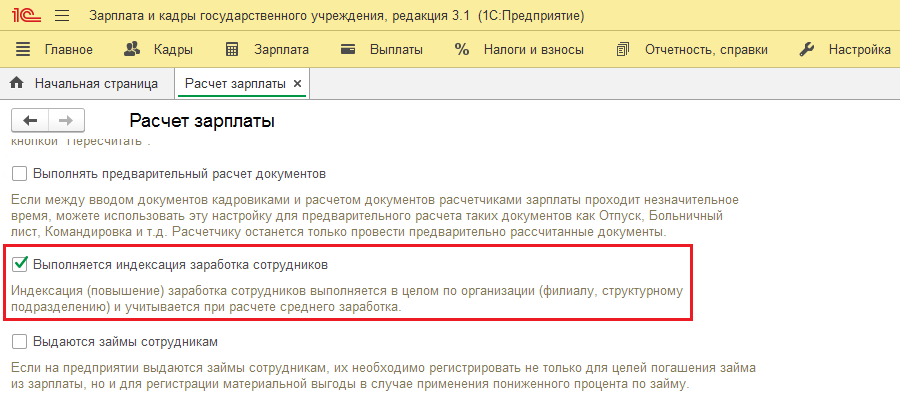Open the Зарплата section
Viewport: 900px width, 402px height.
(281, 50)
